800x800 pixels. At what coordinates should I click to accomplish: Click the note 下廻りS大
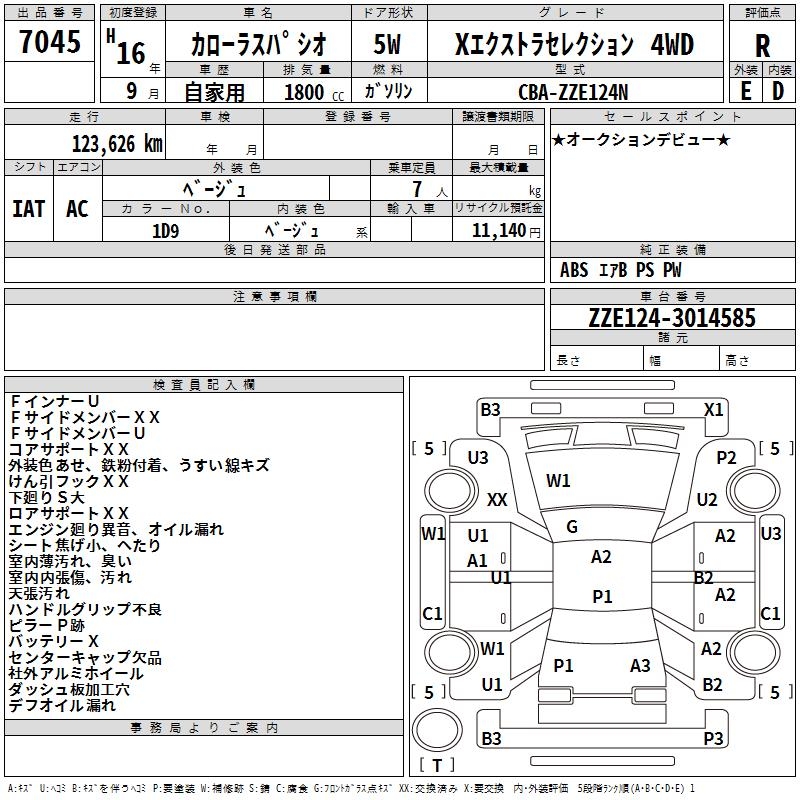(46, 497)
